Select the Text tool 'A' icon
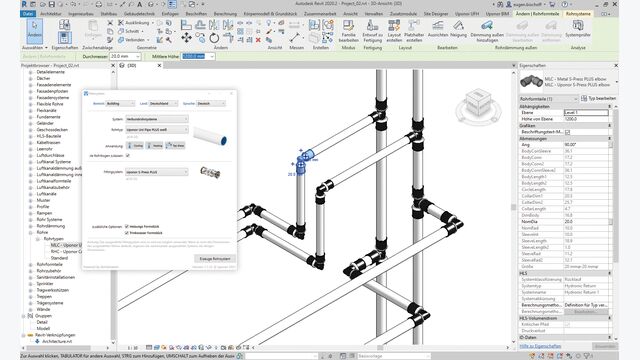This screenshot has width=640, height=360. click(x=140, y=4)
